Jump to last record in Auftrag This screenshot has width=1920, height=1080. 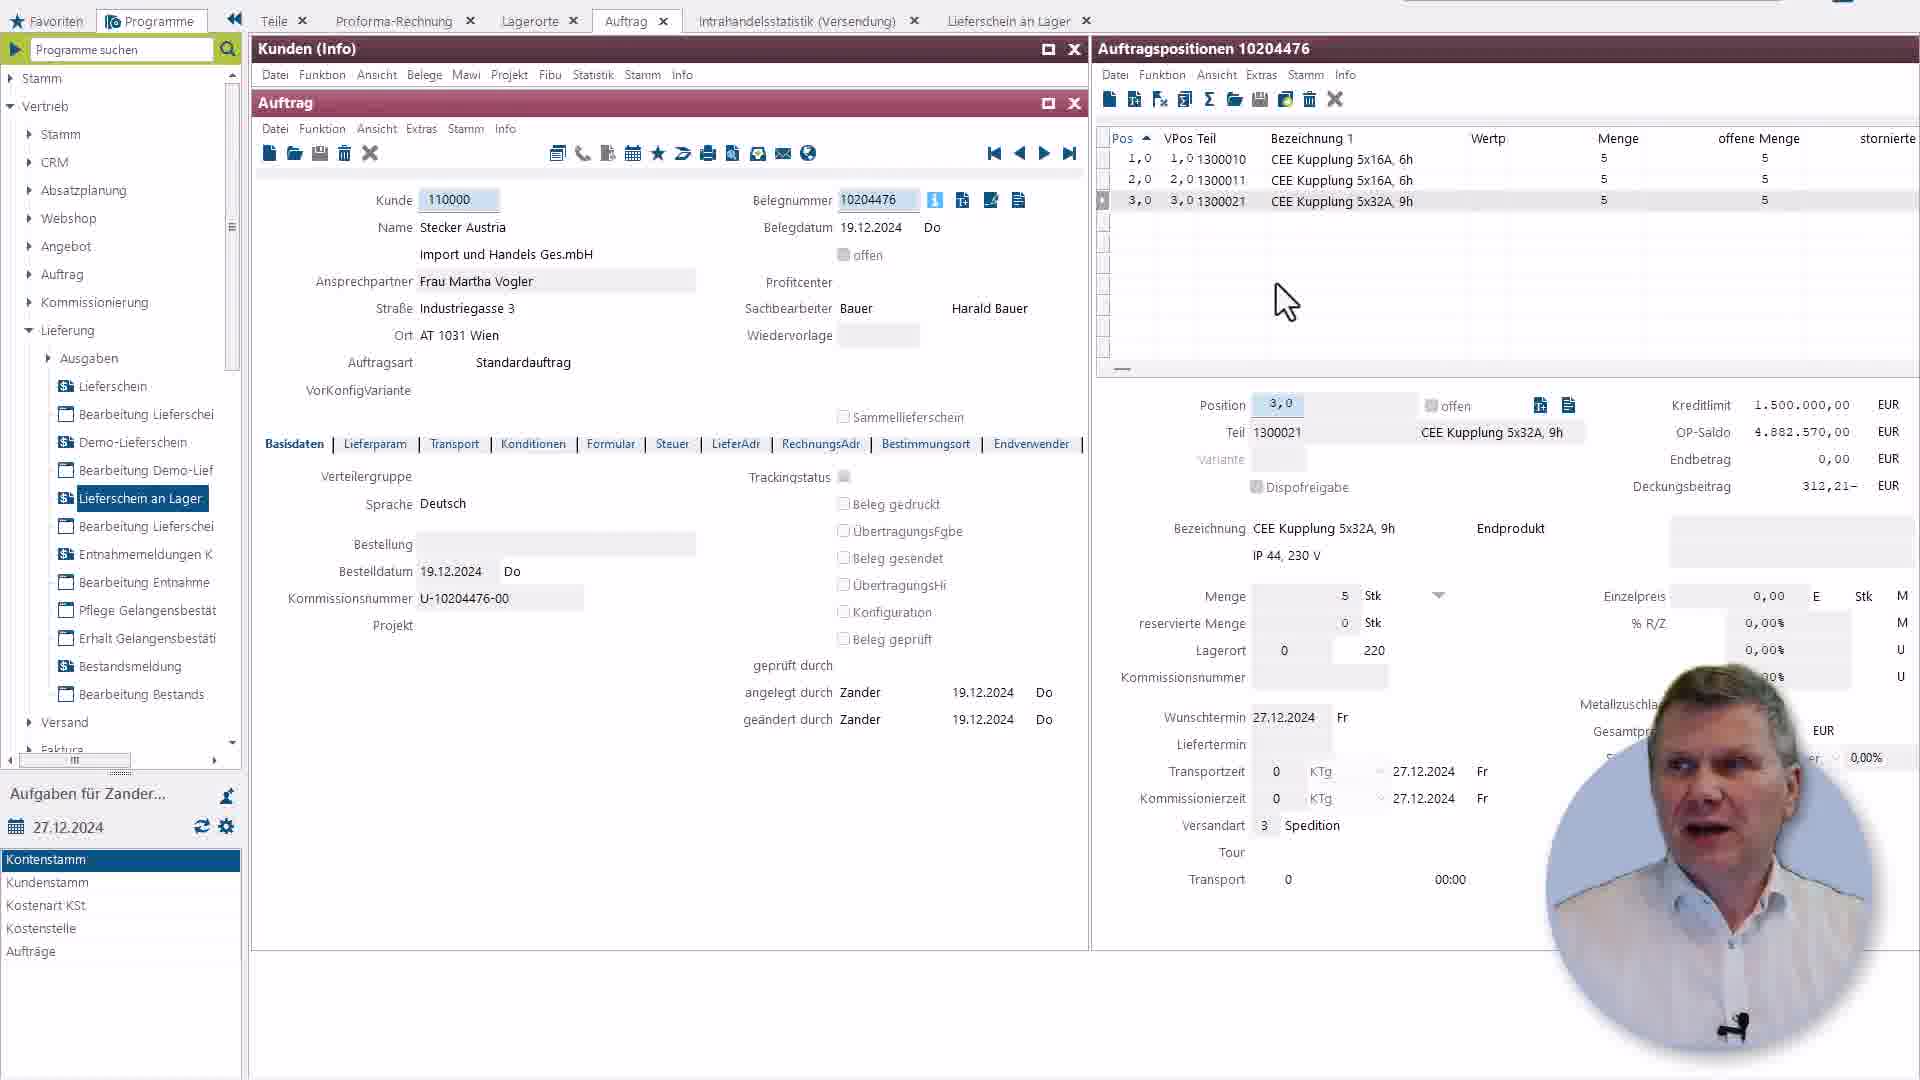[x=1069, y=153]
